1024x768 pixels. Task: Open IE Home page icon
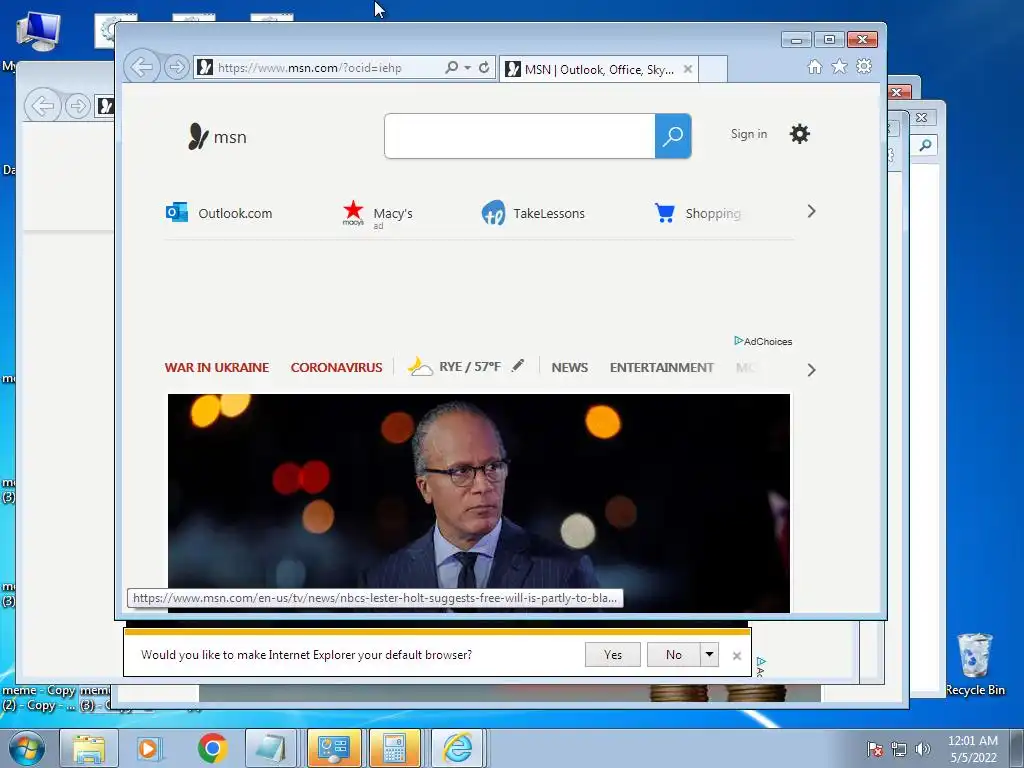click(814, 67)
